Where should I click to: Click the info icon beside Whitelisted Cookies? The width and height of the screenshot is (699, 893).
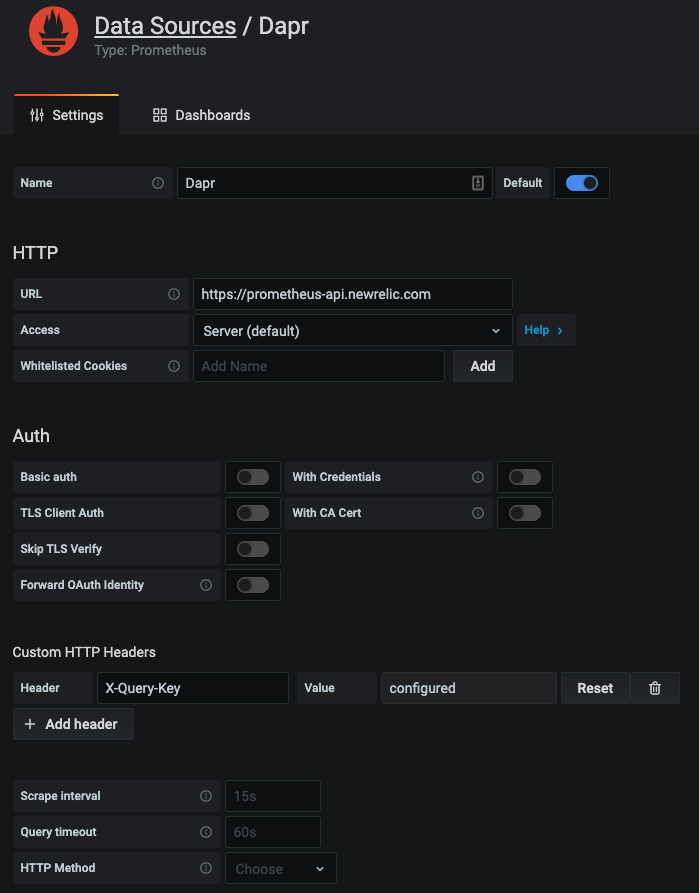coord(173,366)
